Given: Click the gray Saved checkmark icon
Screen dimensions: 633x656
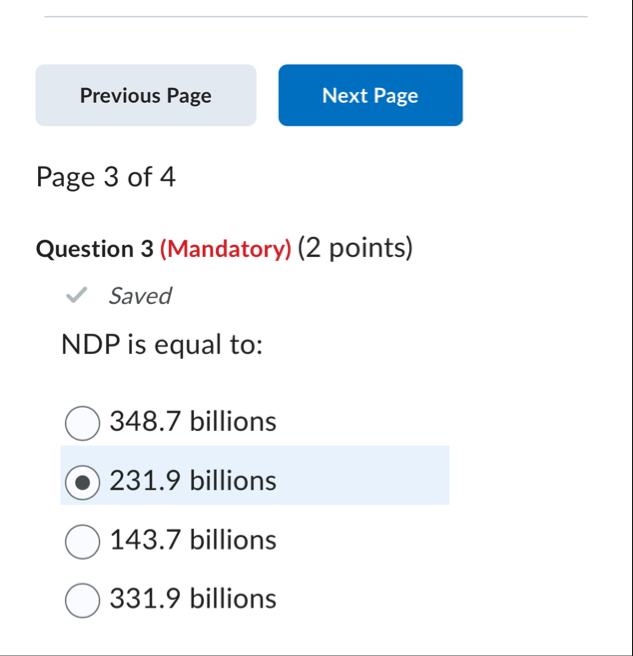Looking at the screenshot, I should pos(77,295).
